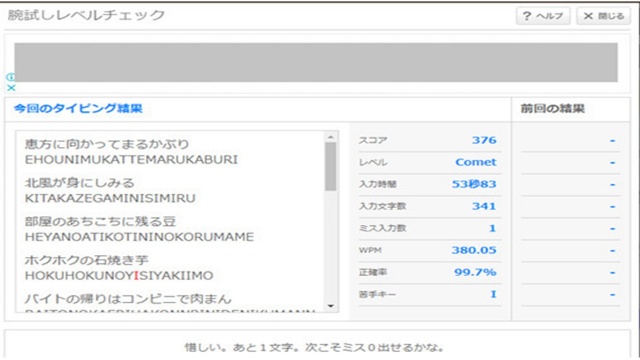Image resolution: width=640 pixels, height=360 pixels.
Task: Click the スコア label
Action: click(373, 140)
